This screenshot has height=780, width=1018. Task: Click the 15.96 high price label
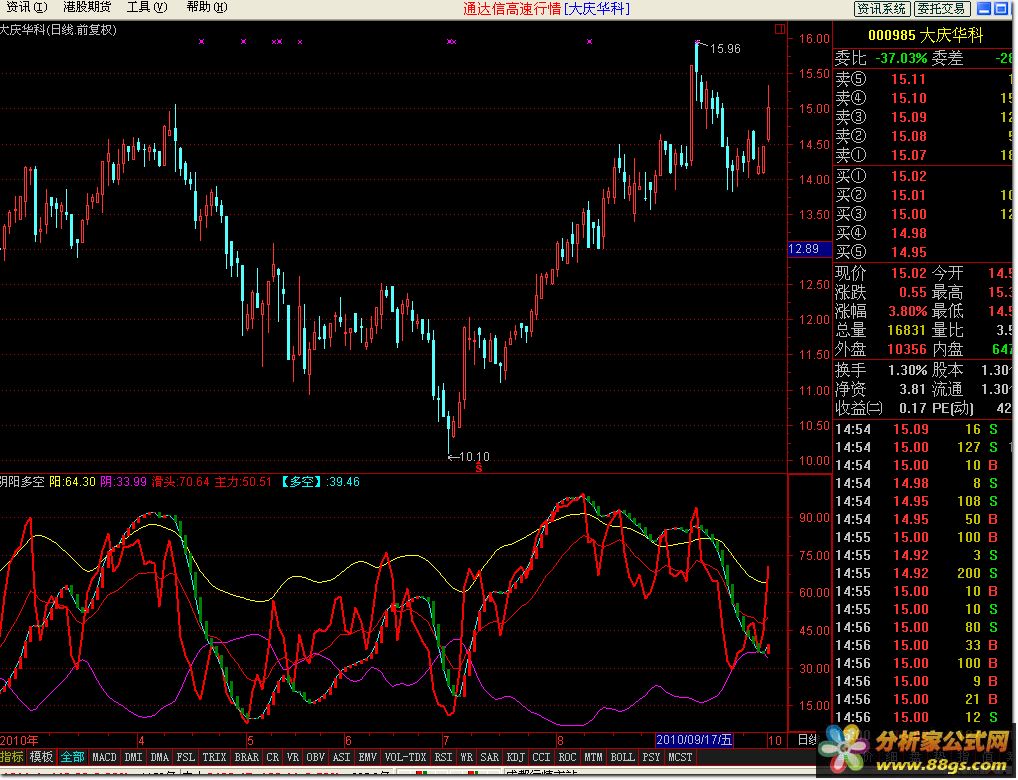tap(725, 49)
